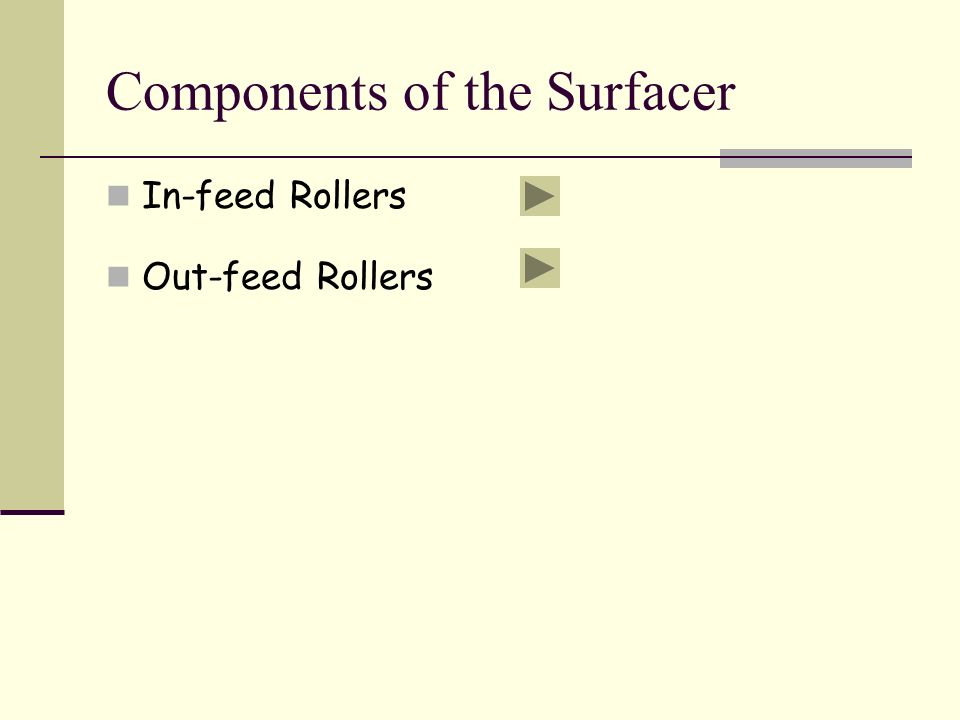
Task: Click the gray accent bar under the title
Action: pos(816,158)
